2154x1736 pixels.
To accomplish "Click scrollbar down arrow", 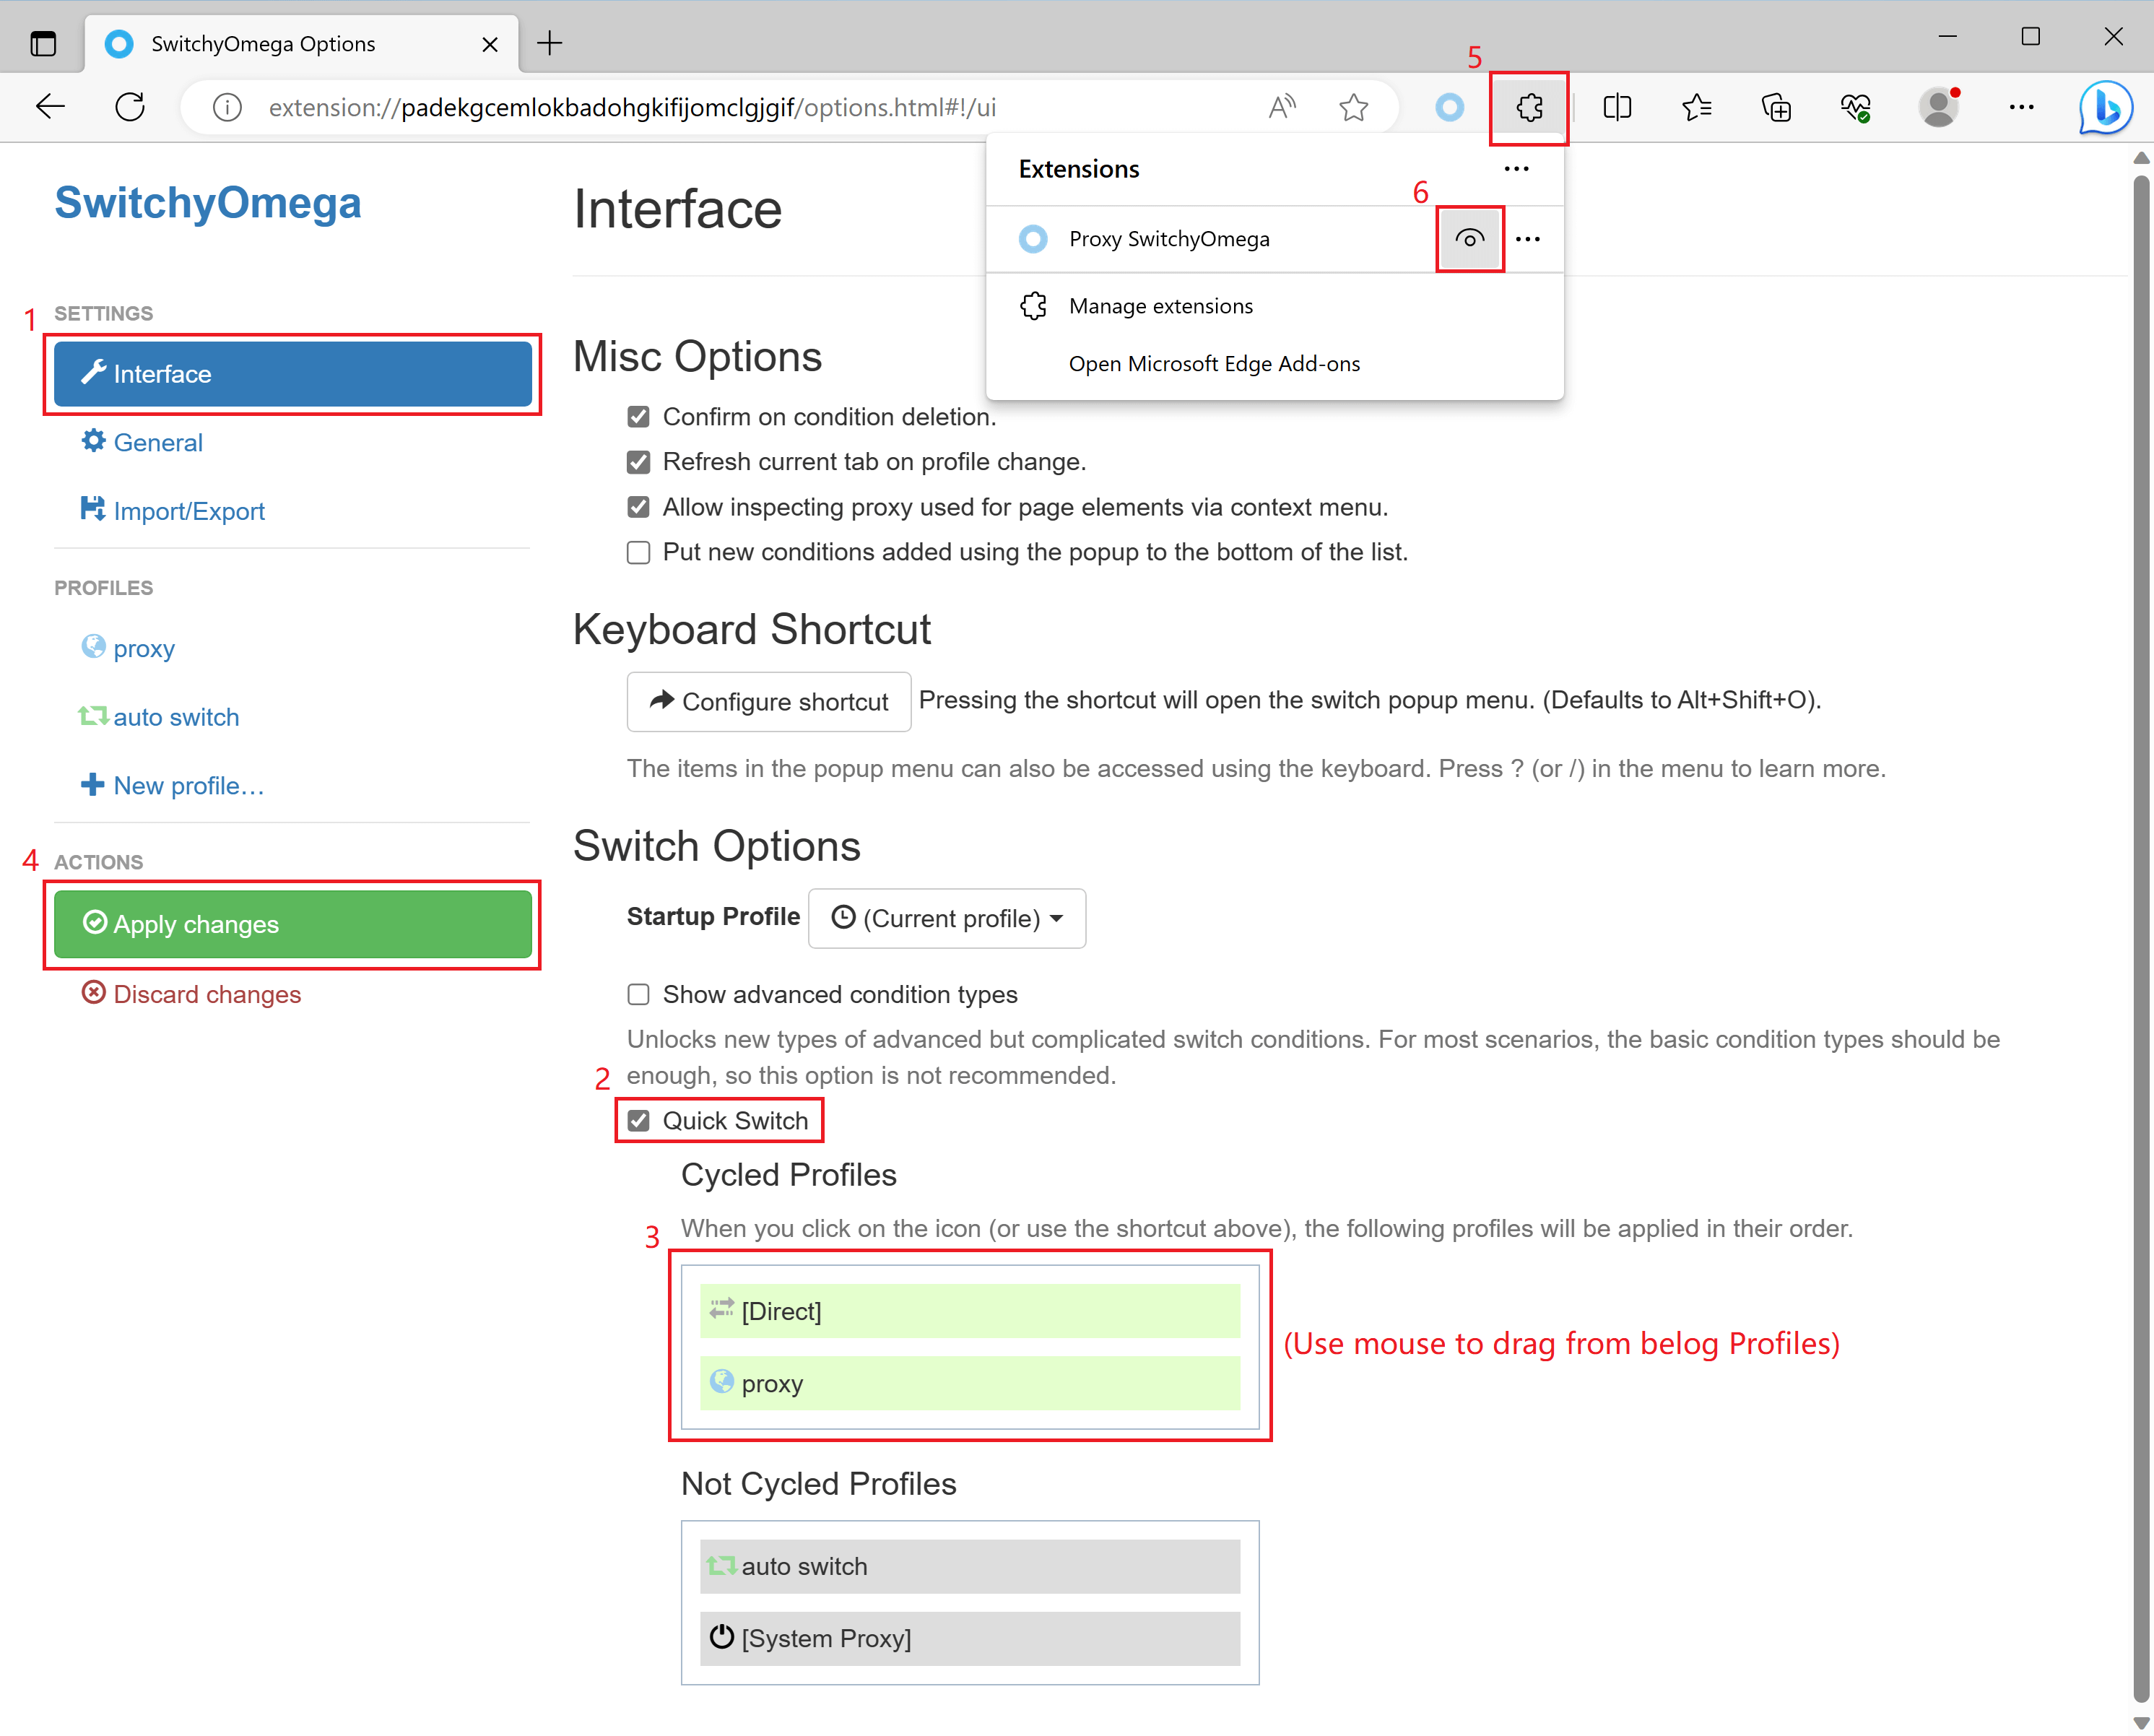I will [x=2141, y=1722].
